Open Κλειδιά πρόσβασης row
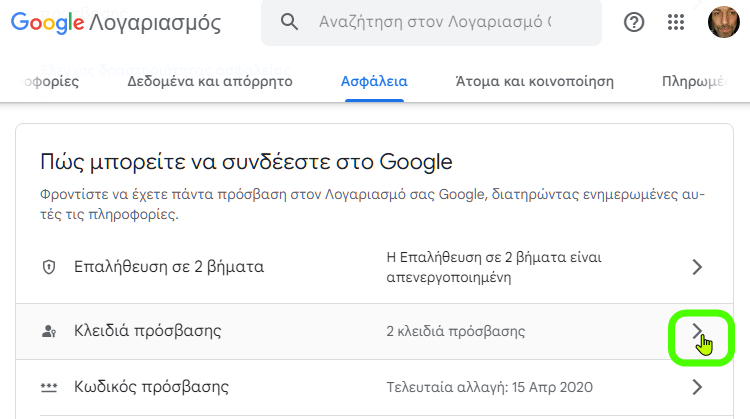 click(375, 331)
